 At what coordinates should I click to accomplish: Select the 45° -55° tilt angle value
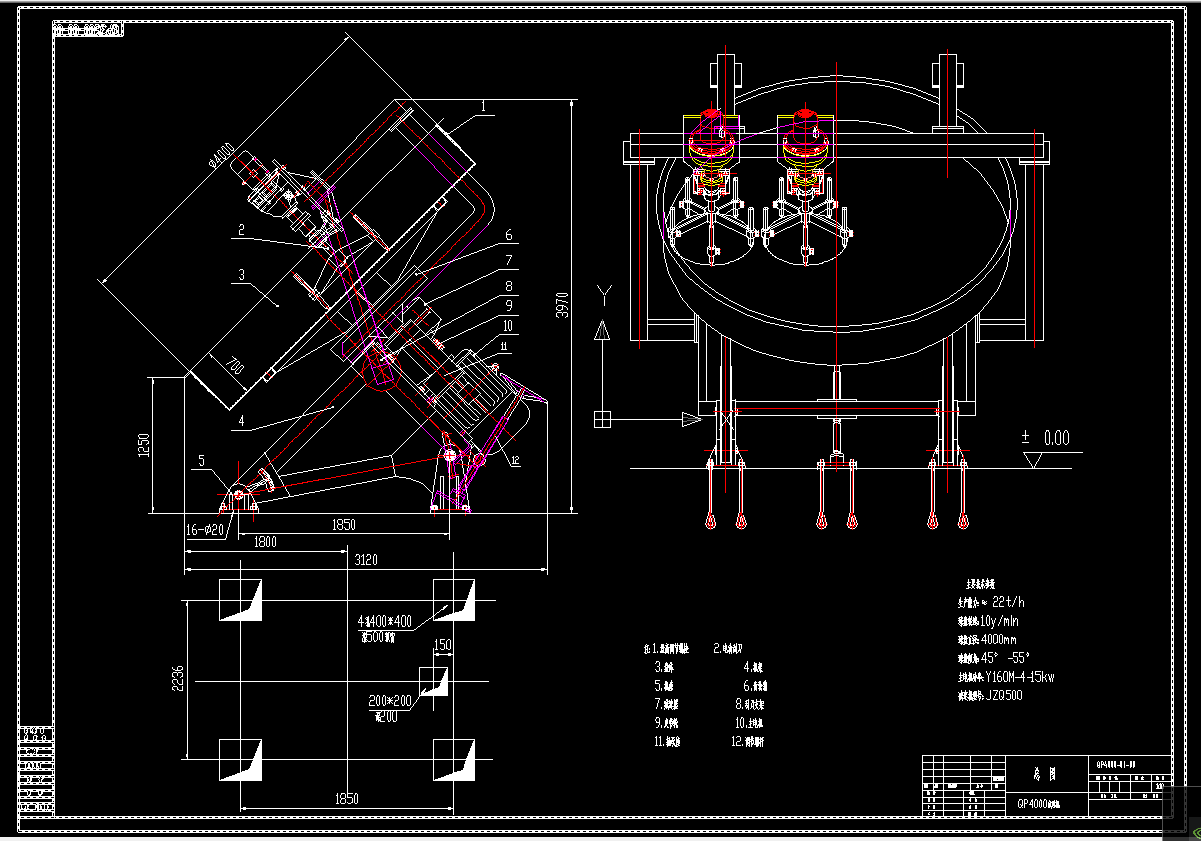tap(1005, 658)
